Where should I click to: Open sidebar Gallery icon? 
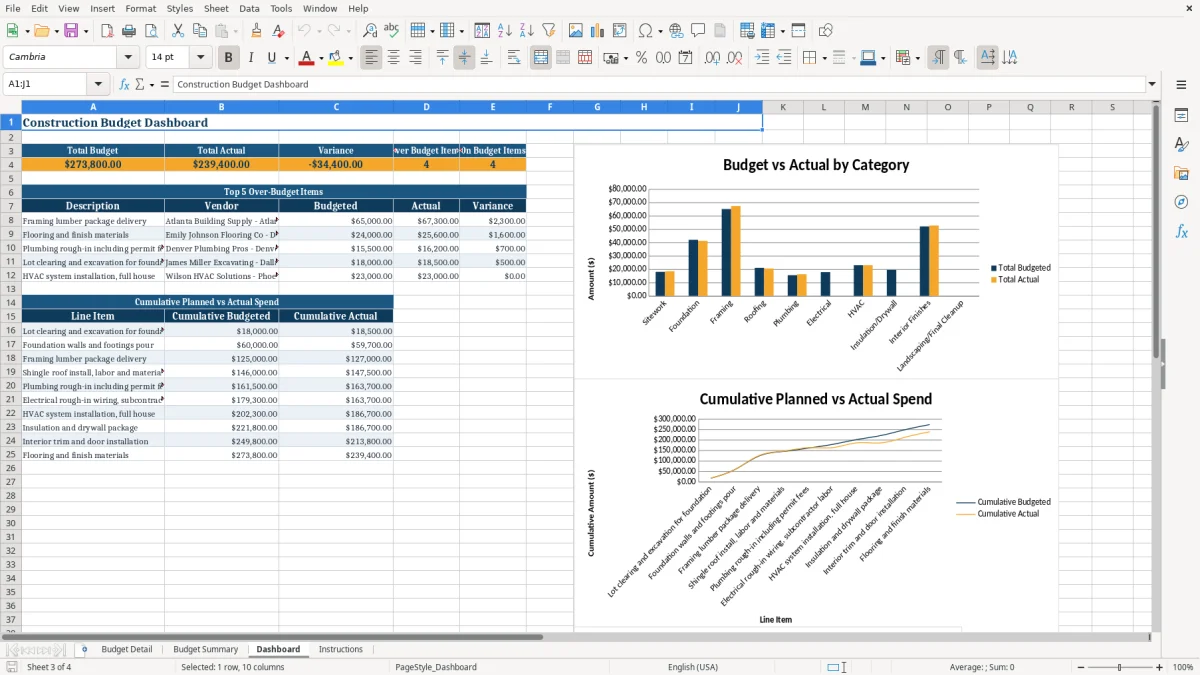pyautogui.click(x=1181, y=173)
